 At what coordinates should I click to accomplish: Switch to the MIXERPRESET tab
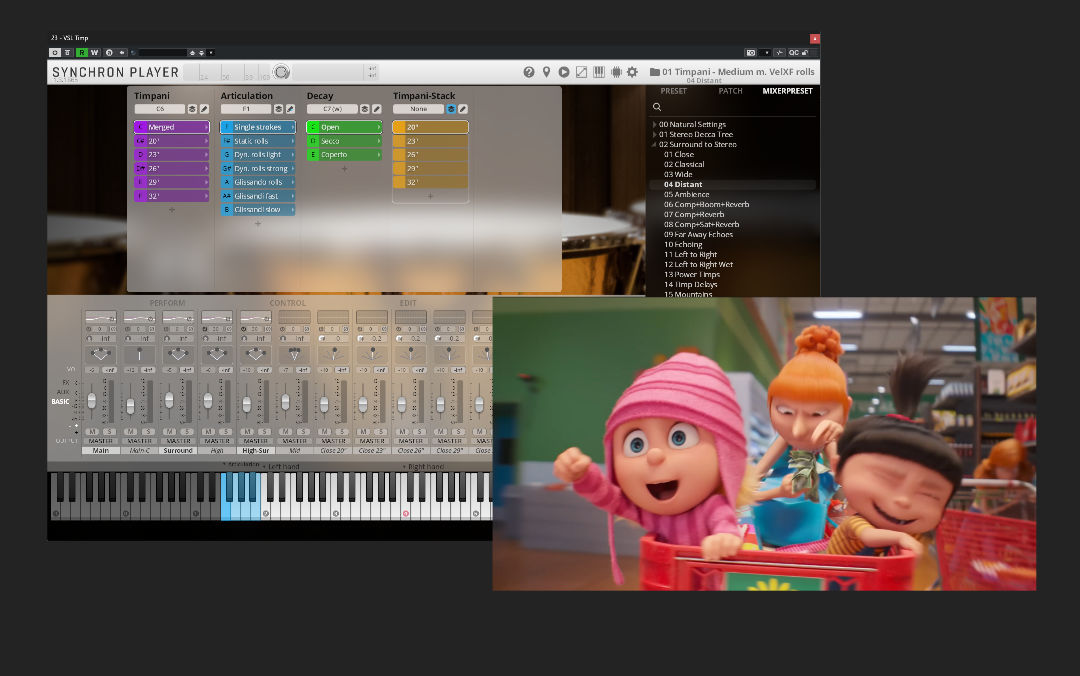coord(787,91)
